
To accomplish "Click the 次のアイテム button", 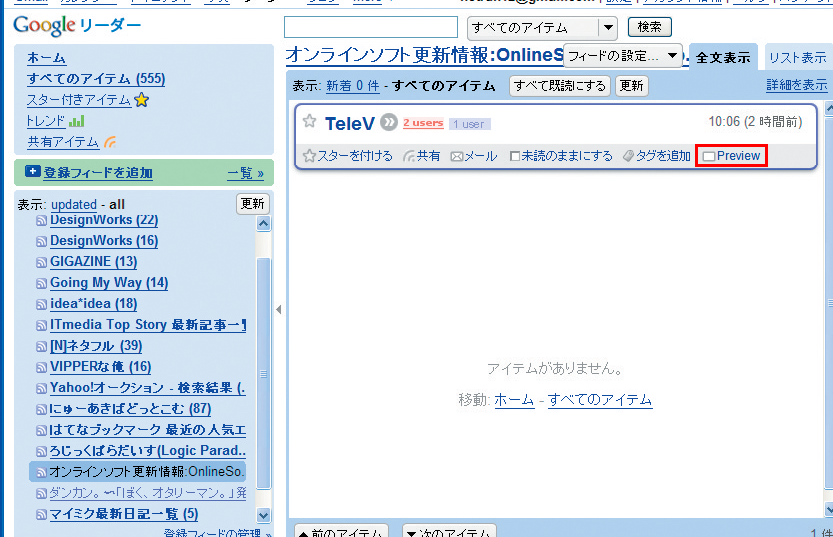I will click(x=449, y=531).
